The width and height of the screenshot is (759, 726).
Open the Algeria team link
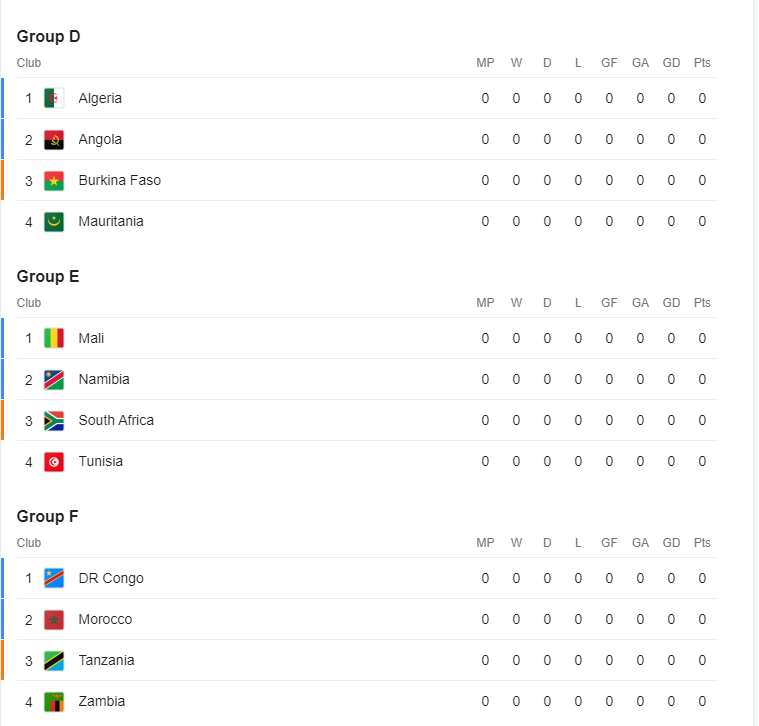(100, 98)
